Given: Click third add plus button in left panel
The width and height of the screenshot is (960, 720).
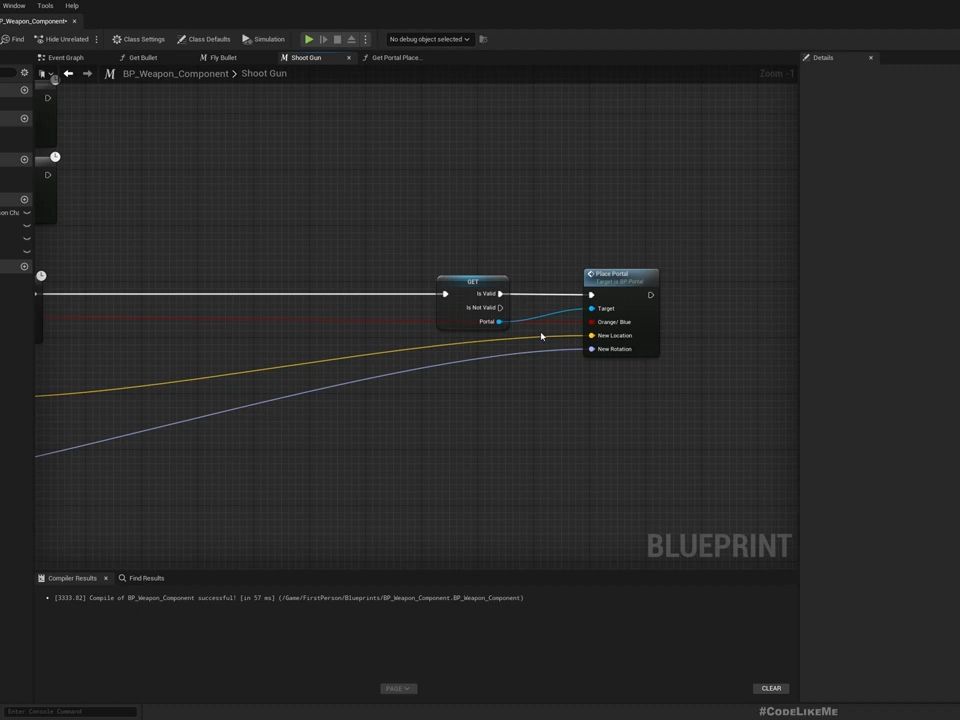Looking at the screenshot, I should click(x=24, y=159).
